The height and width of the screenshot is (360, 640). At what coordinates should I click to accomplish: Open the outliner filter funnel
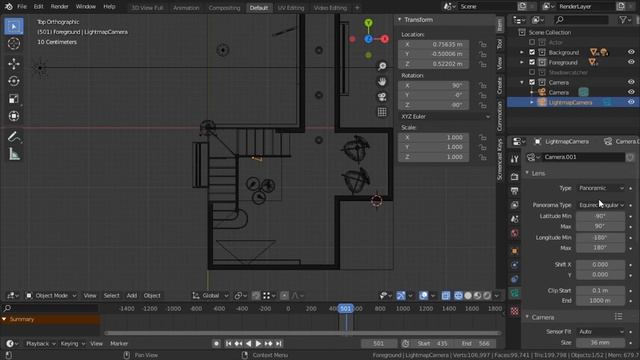[623, 20]
